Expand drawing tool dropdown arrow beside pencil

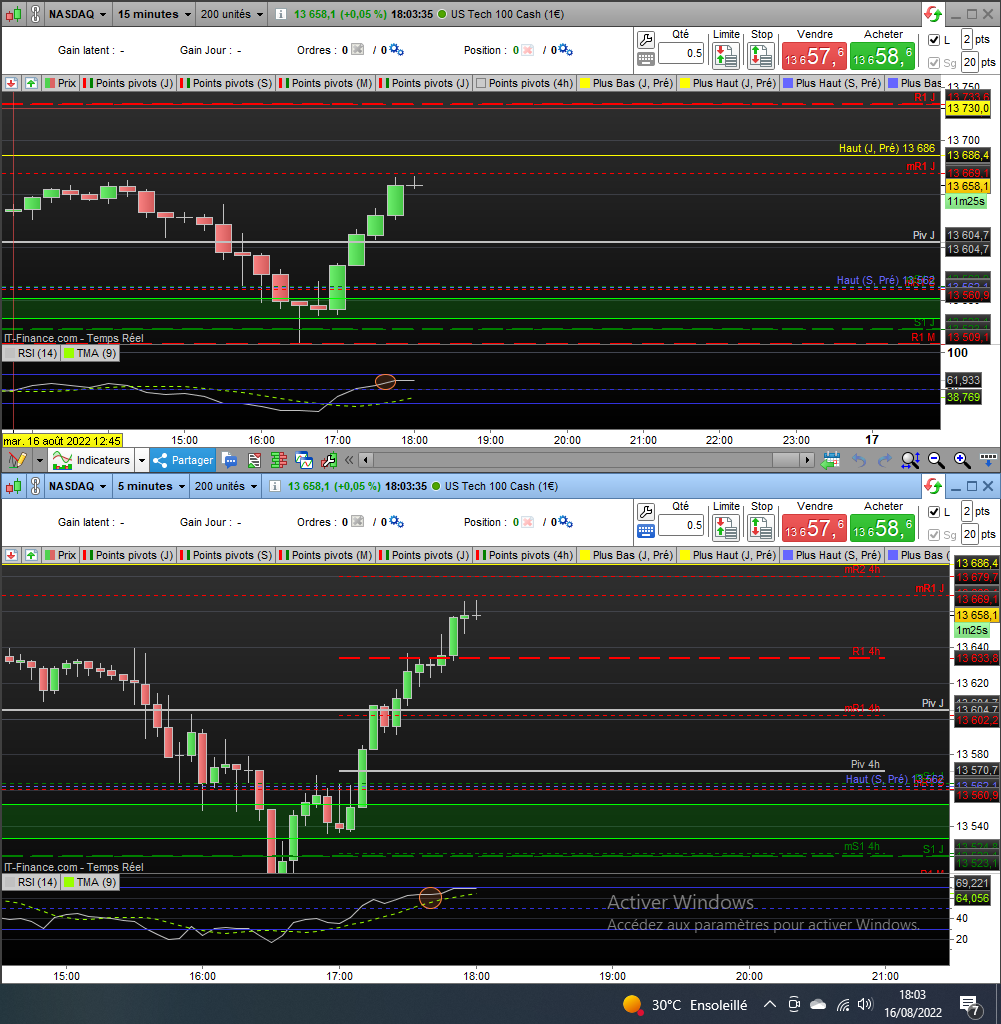(x=39, y=460)
